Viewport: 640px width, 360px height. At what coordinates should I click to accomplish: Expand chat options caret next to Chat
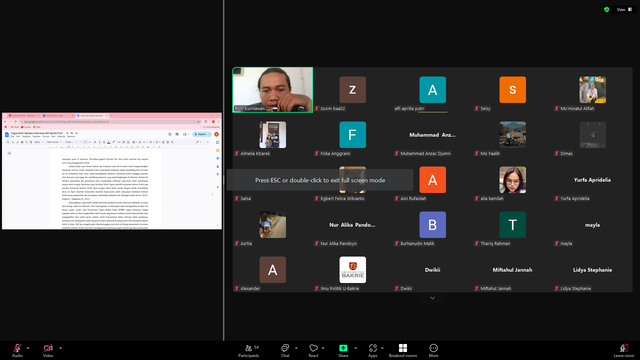tap(296, 348)
